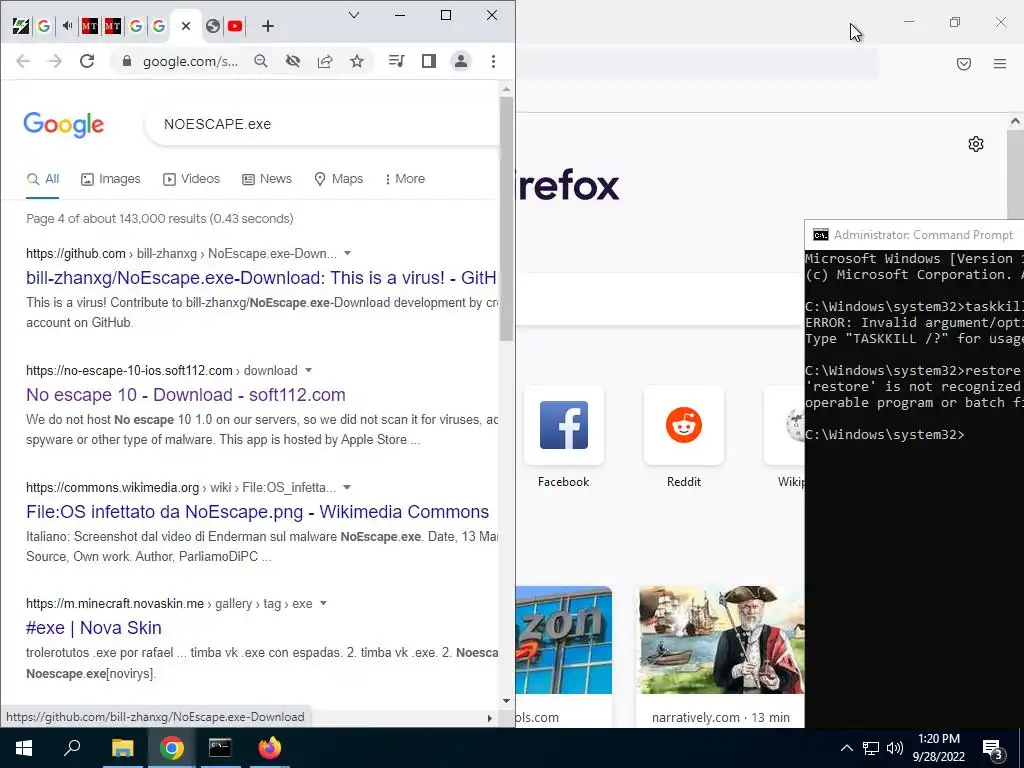Expand options arrow for novaskin.me result
Viewport: 1024px width, 768px height.
tap(323, 603)
